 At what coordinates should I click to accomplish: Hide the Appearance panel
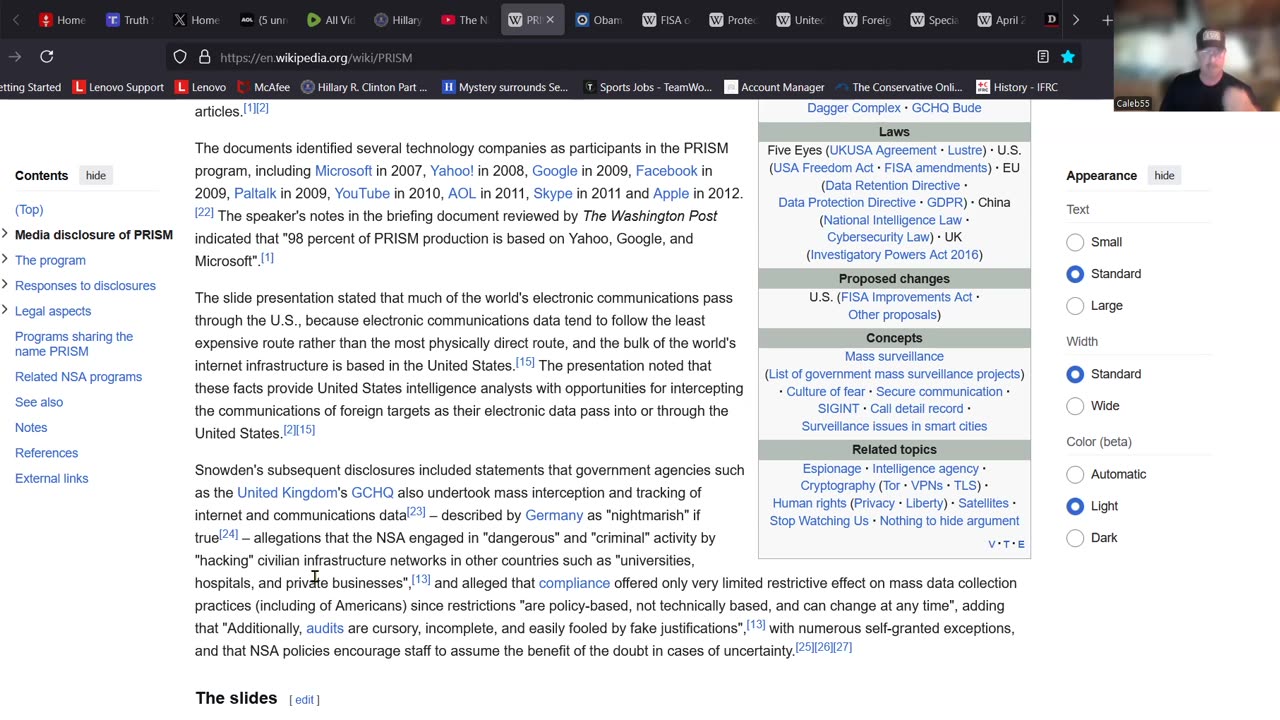click(1164, 175)
